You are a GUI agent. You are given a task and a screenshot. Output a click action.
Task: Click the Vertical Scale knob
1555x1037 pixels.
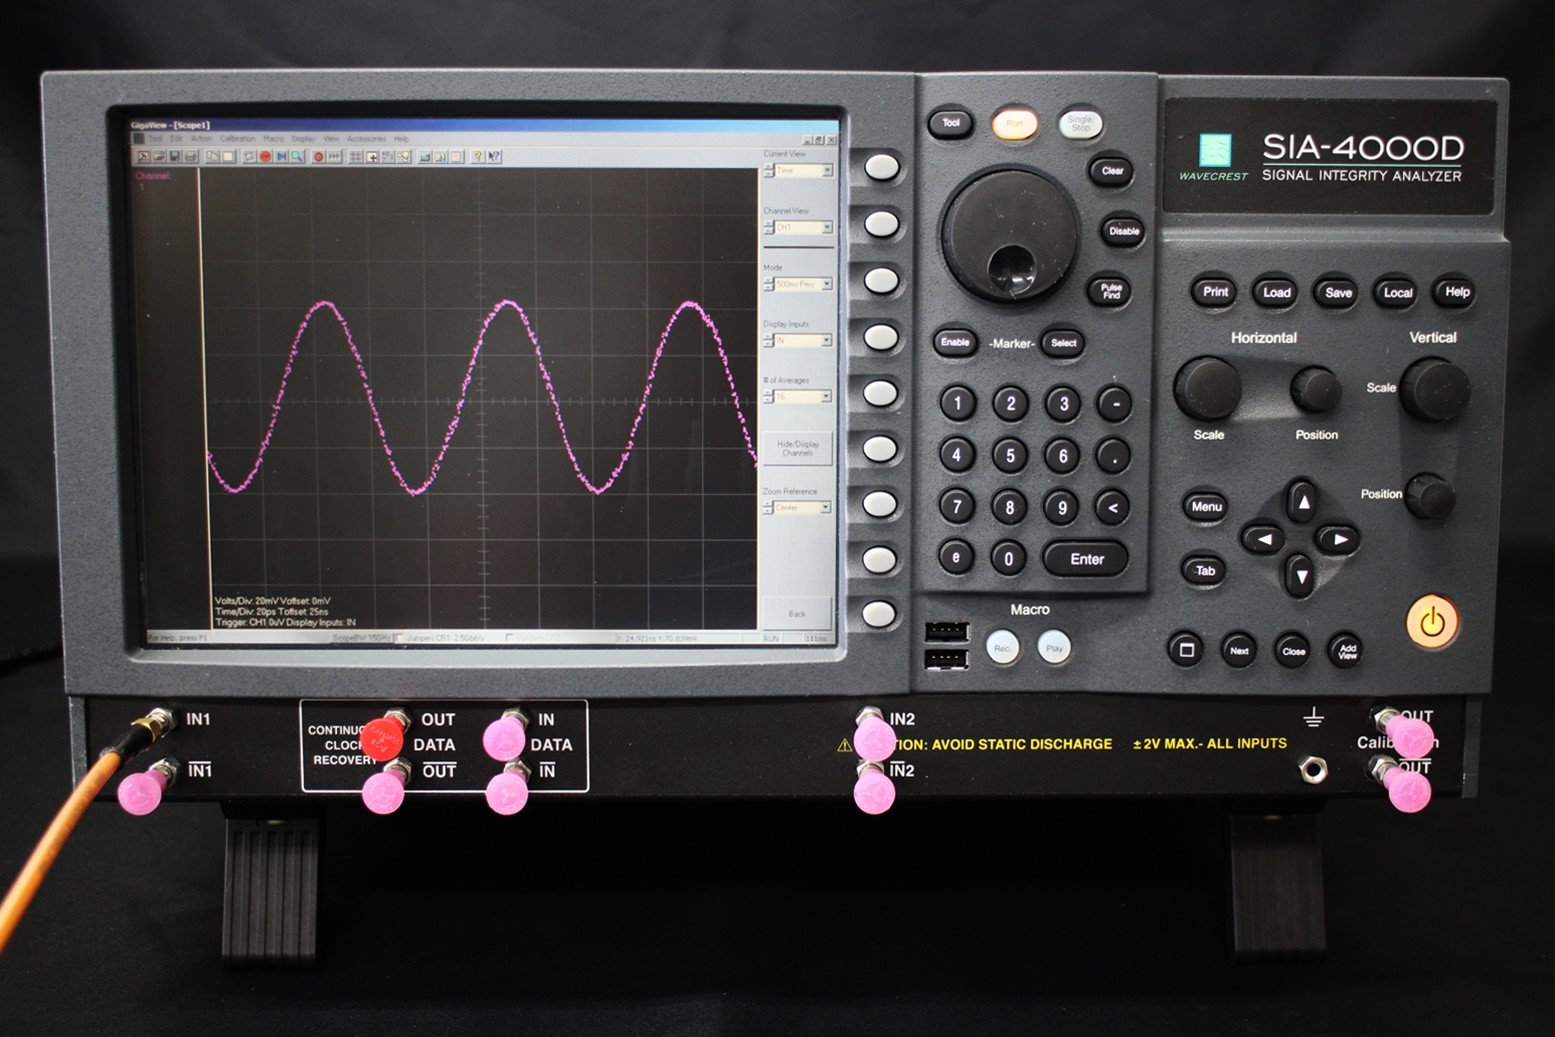[x=1434, y=388]
